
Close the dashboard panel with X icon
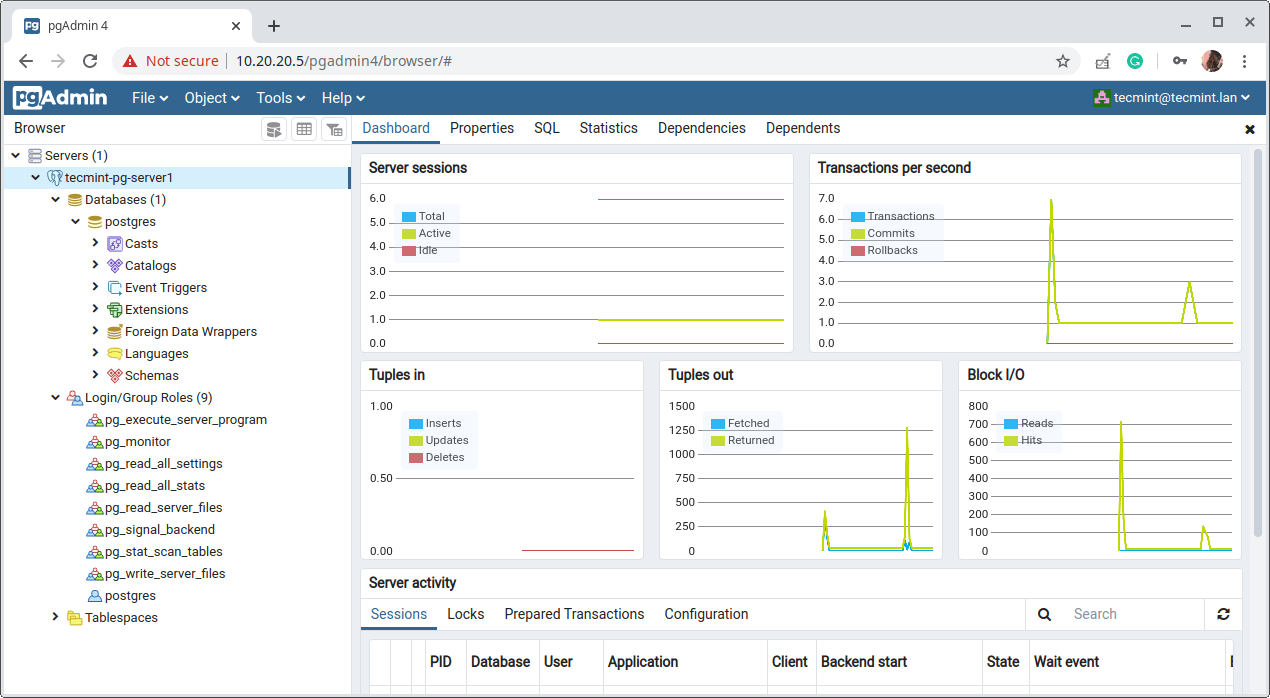pos(1249,129)
